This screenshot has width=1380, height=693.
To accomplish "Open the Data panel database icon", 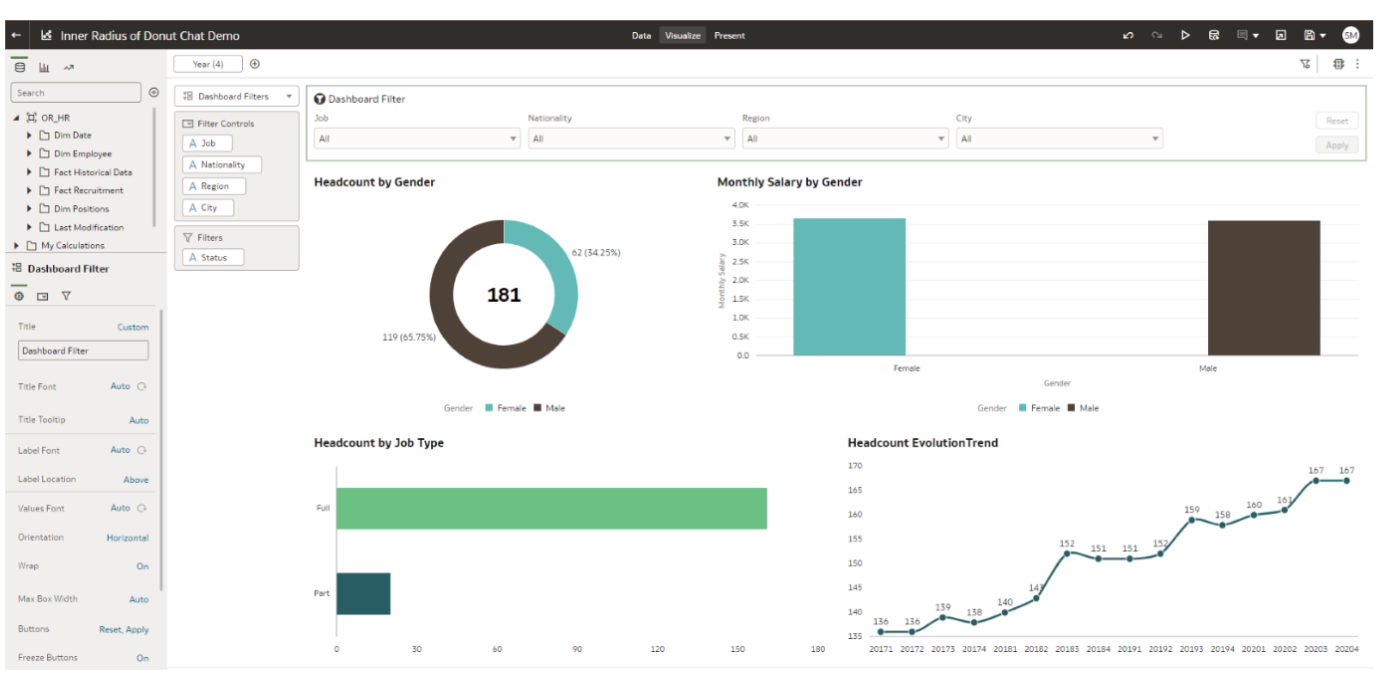I will tap(19, 67).
